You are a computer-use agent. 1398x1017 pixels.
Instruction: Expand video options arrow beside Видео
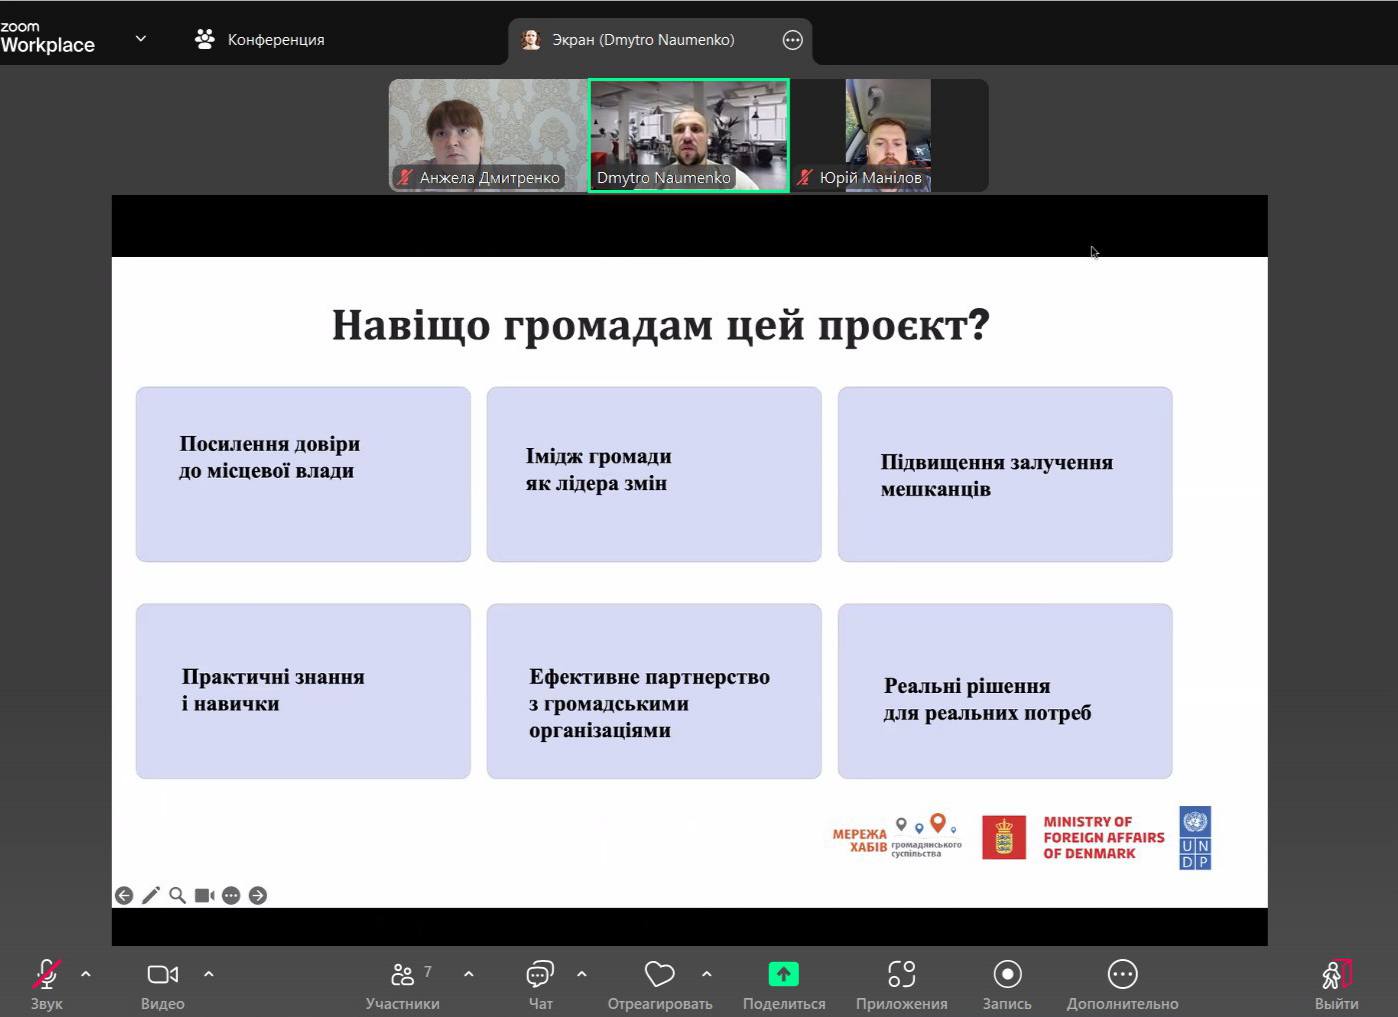click(209, 973)
